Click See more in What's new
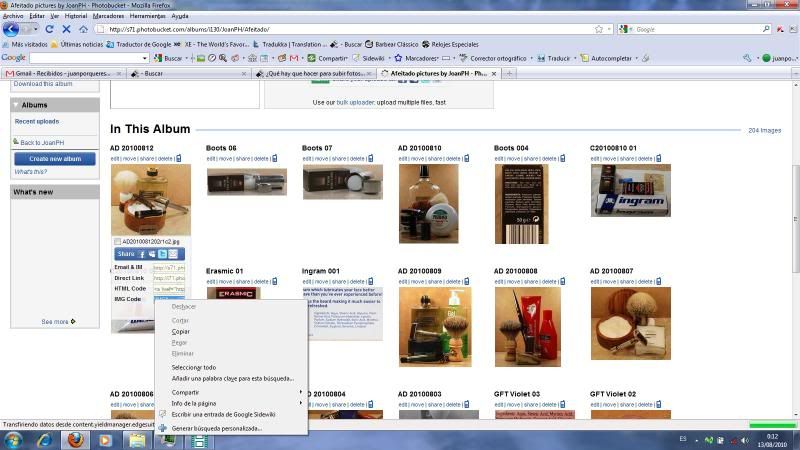The image size is (800, 450). point(55,322)
